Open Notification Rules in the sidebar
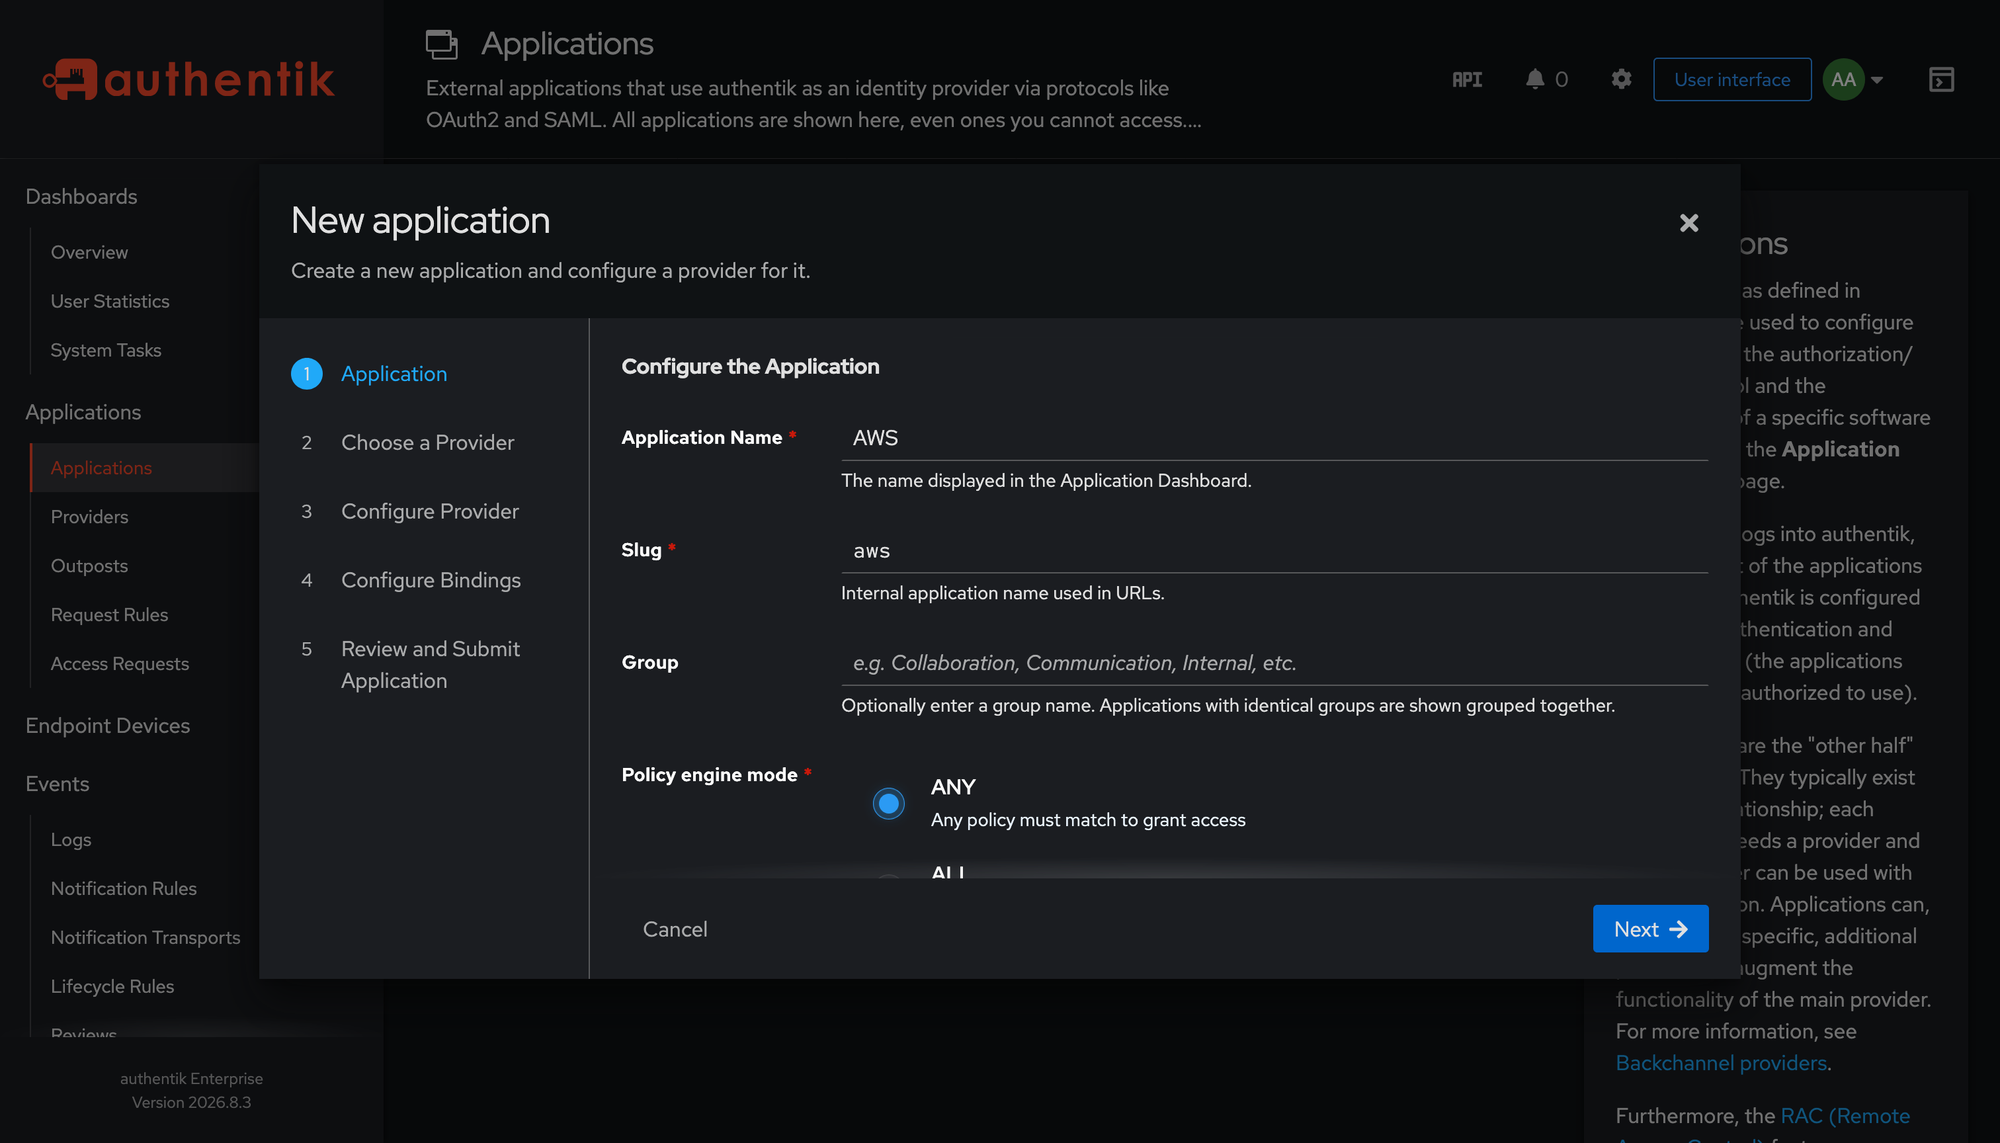This screenshot has width=2000, height=1143. pyautogui.click(x=124, y=889)
